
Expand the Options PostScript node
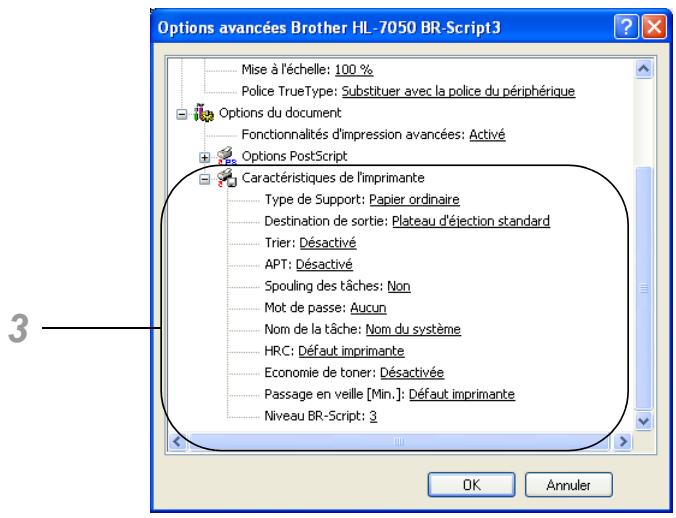(x=205, y=157)
